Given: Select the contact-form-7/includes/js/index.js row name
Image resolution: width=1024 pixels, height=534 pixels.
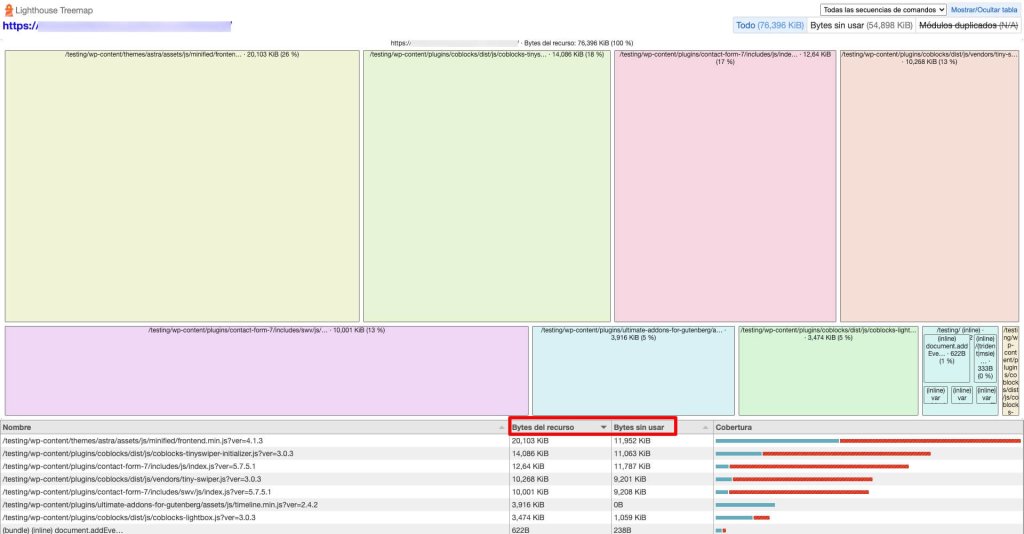Looking at the screenshot, I should [x=129, y=467].
